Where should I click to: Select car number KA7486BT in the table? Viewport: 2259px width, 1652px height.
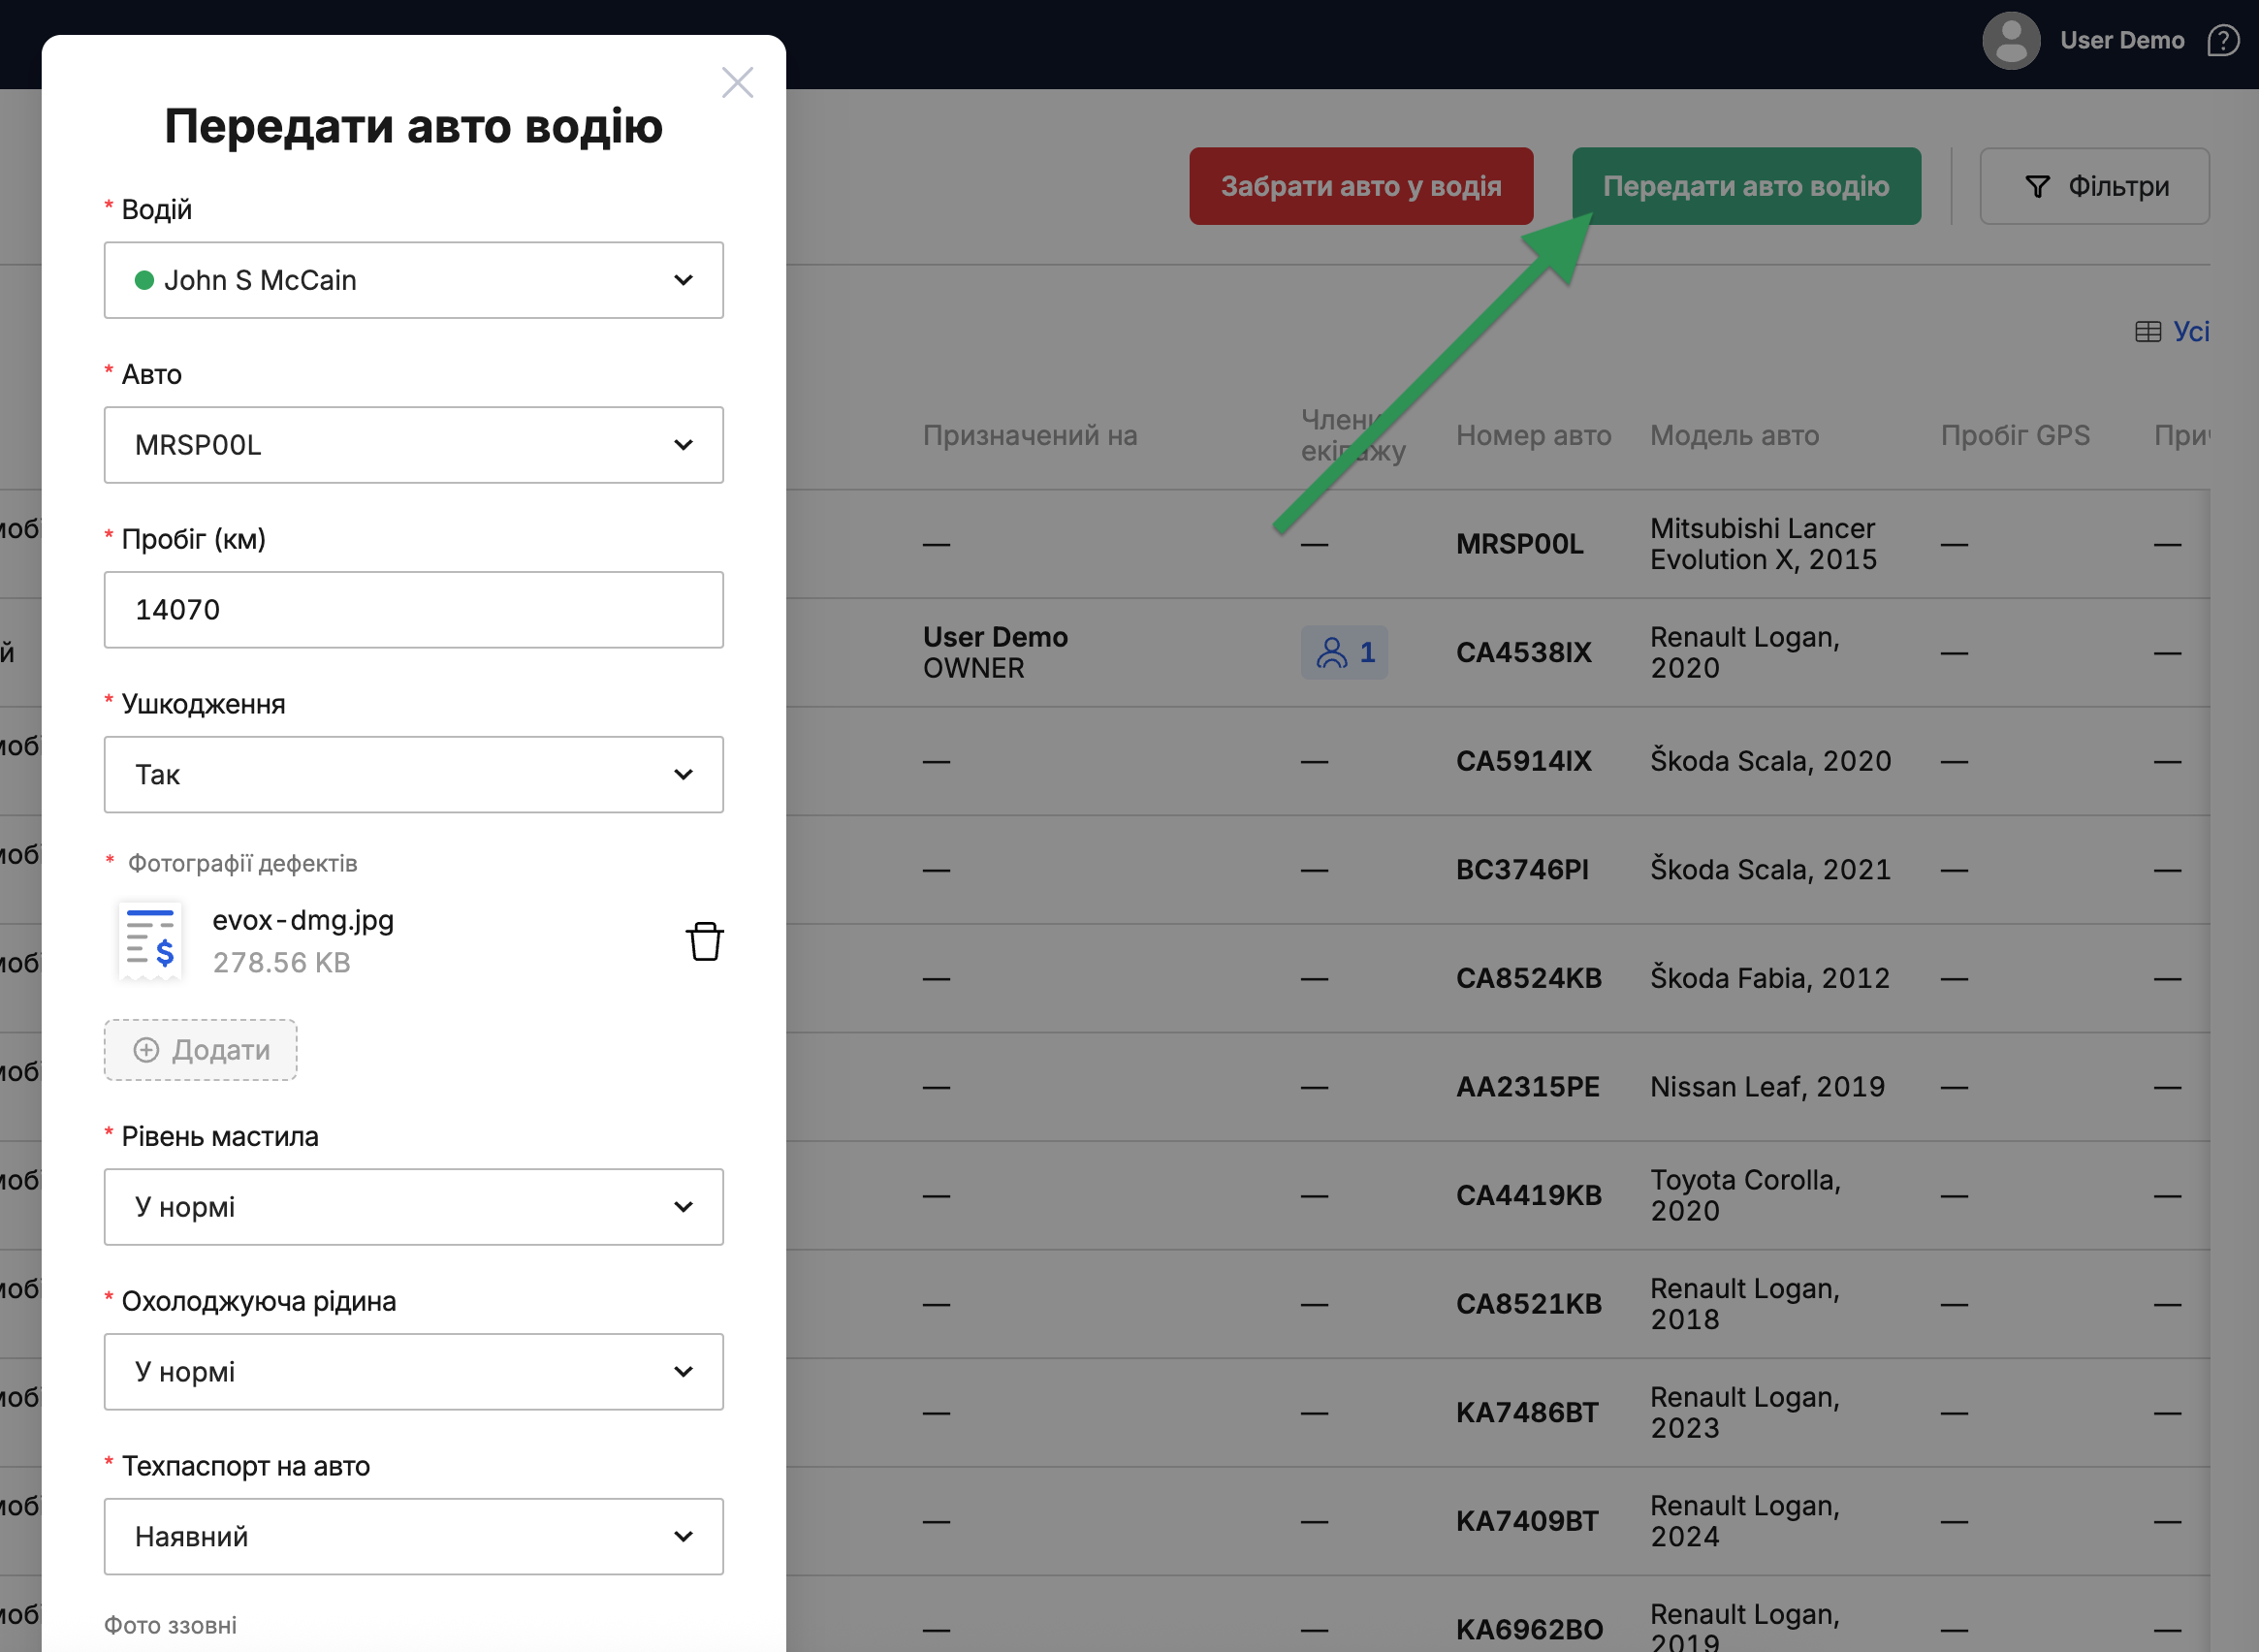(x=1527, y=1413)
